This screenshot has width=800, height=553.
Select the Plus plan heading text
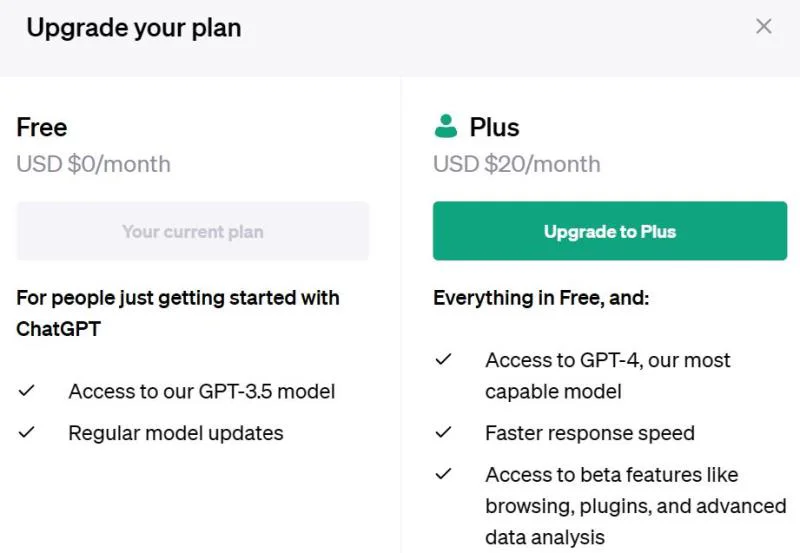pyautogui.click(x=494, y=127)
